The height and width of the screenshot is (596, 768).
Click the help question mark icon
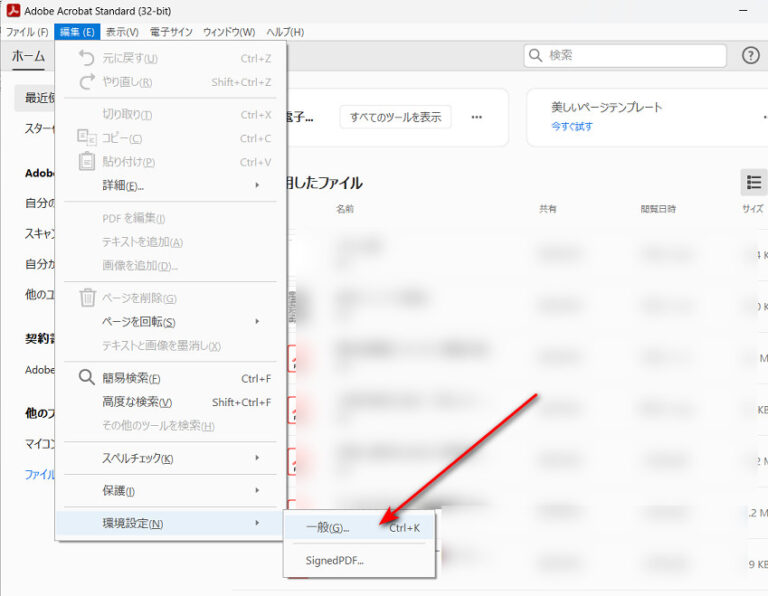point(750,56)
